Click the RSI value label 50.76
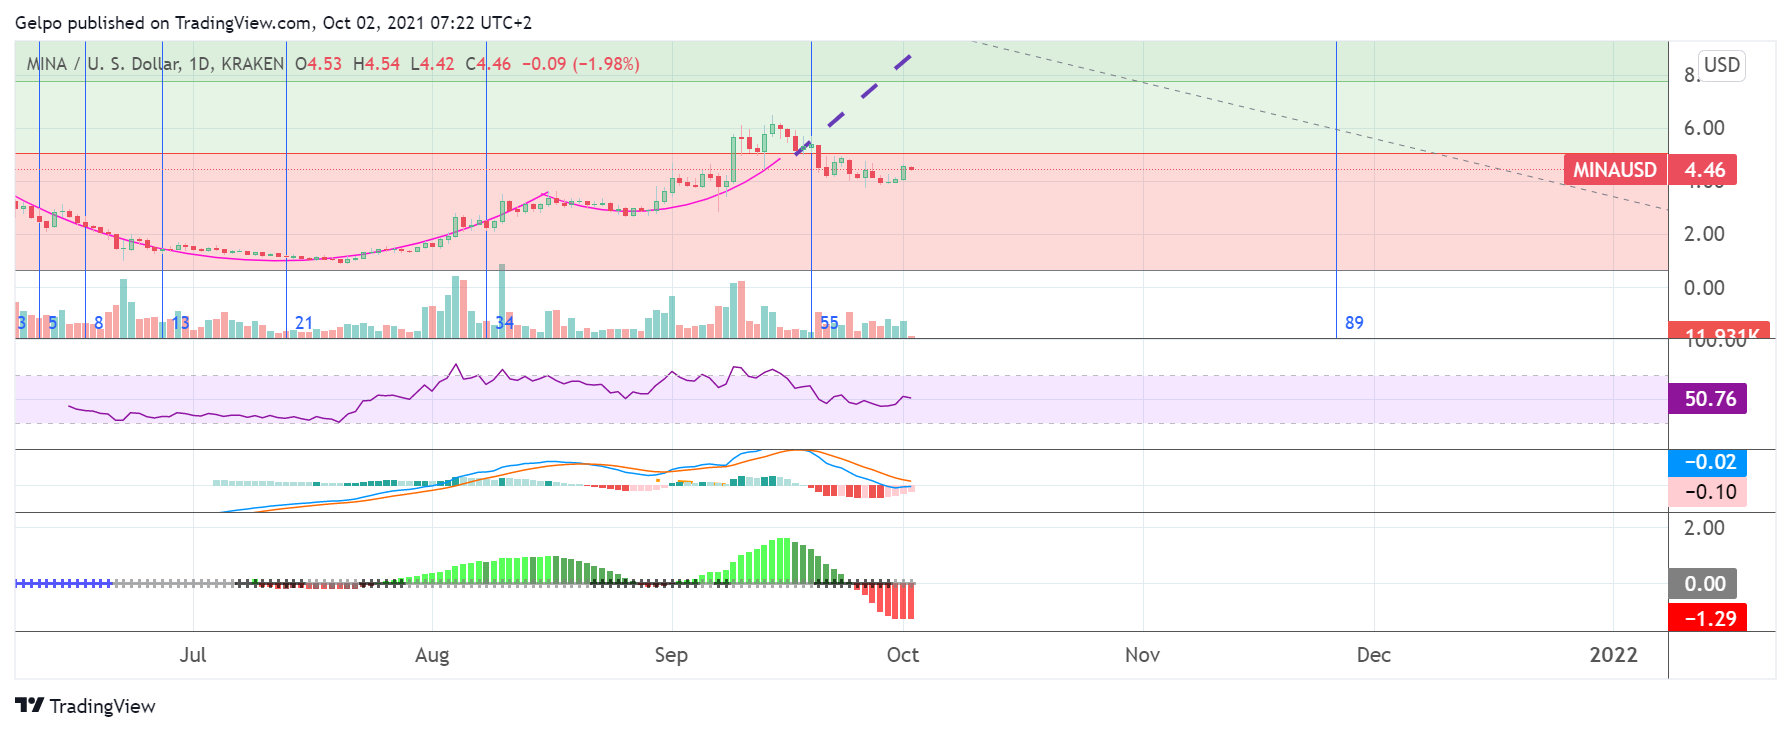 (1709, 399)
